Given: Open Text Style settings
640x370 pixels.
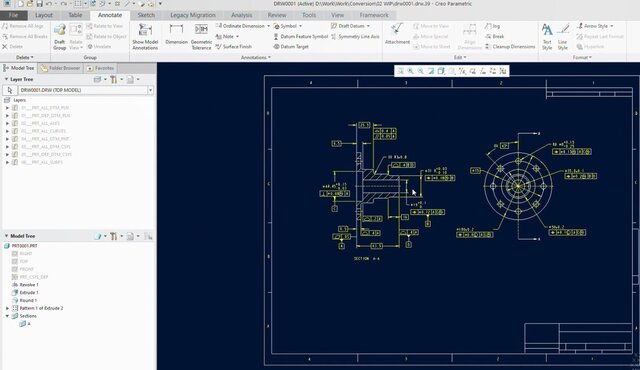Looking at the screenshot, I should 547,37.
